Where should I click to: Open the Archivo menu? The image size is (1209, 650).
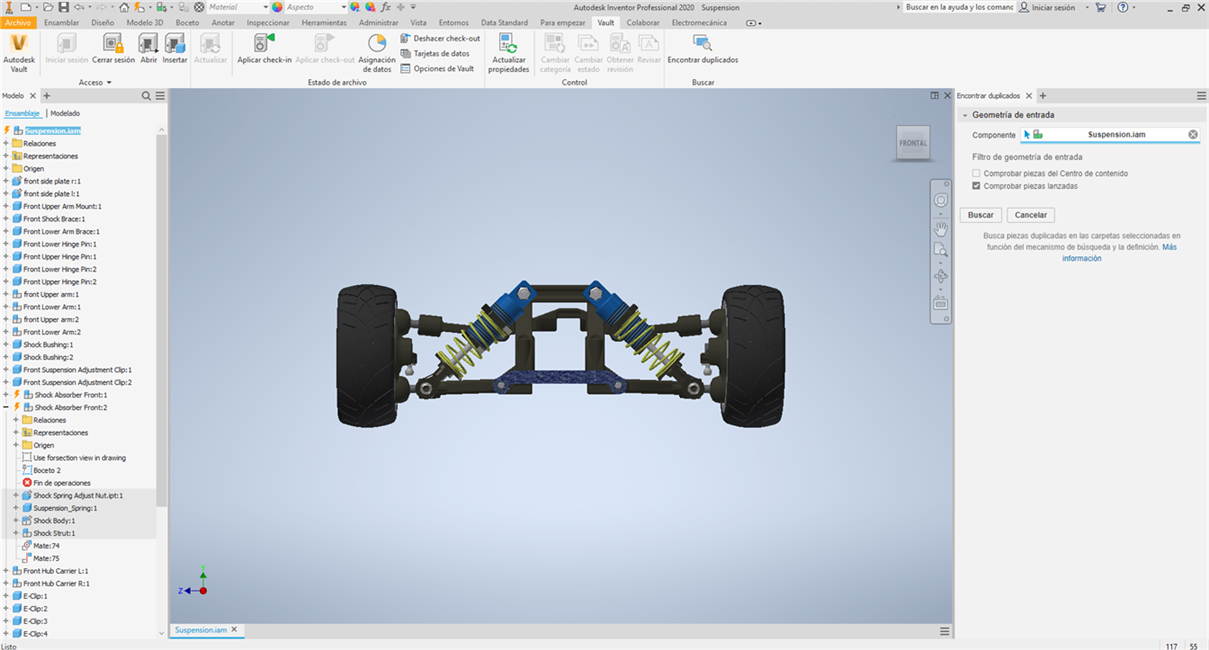pos(19,22)
